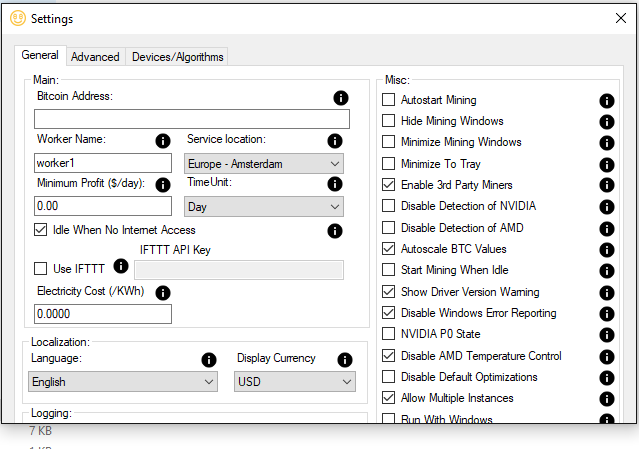Click the info icon beside Use IFTTT

click(121, 266)
